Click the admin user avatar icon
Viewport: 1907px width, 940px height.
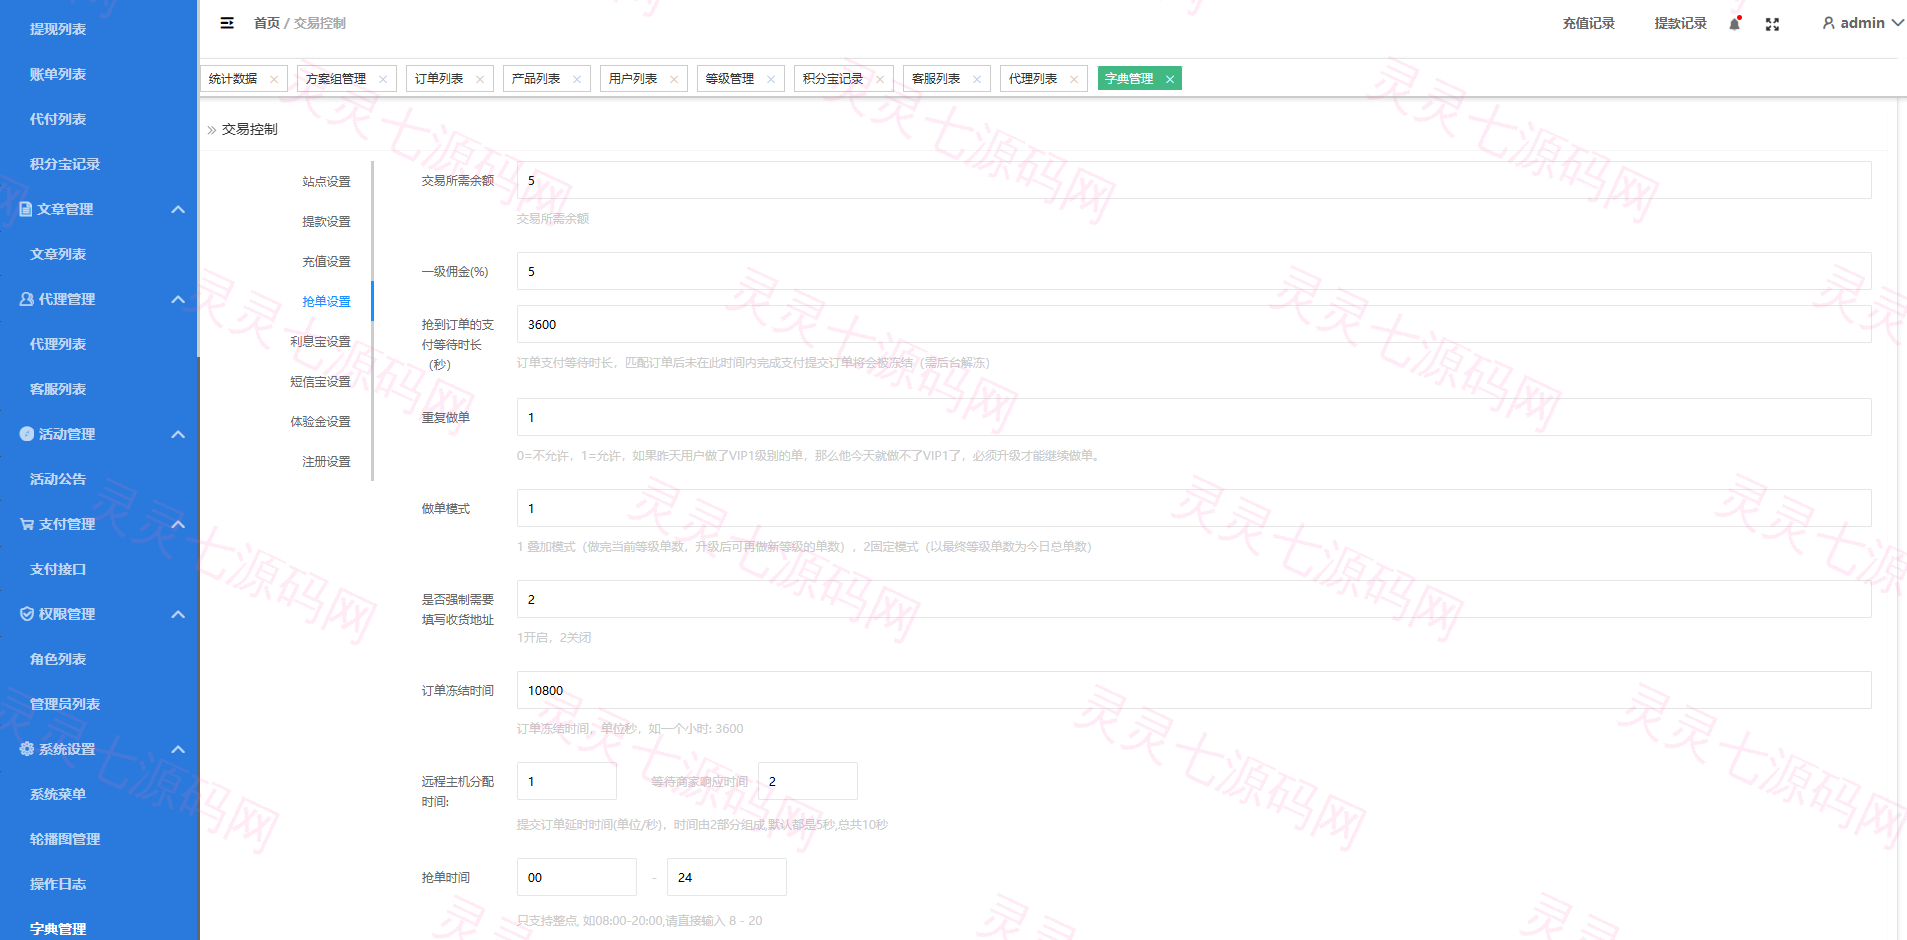tap(1828, 23)
